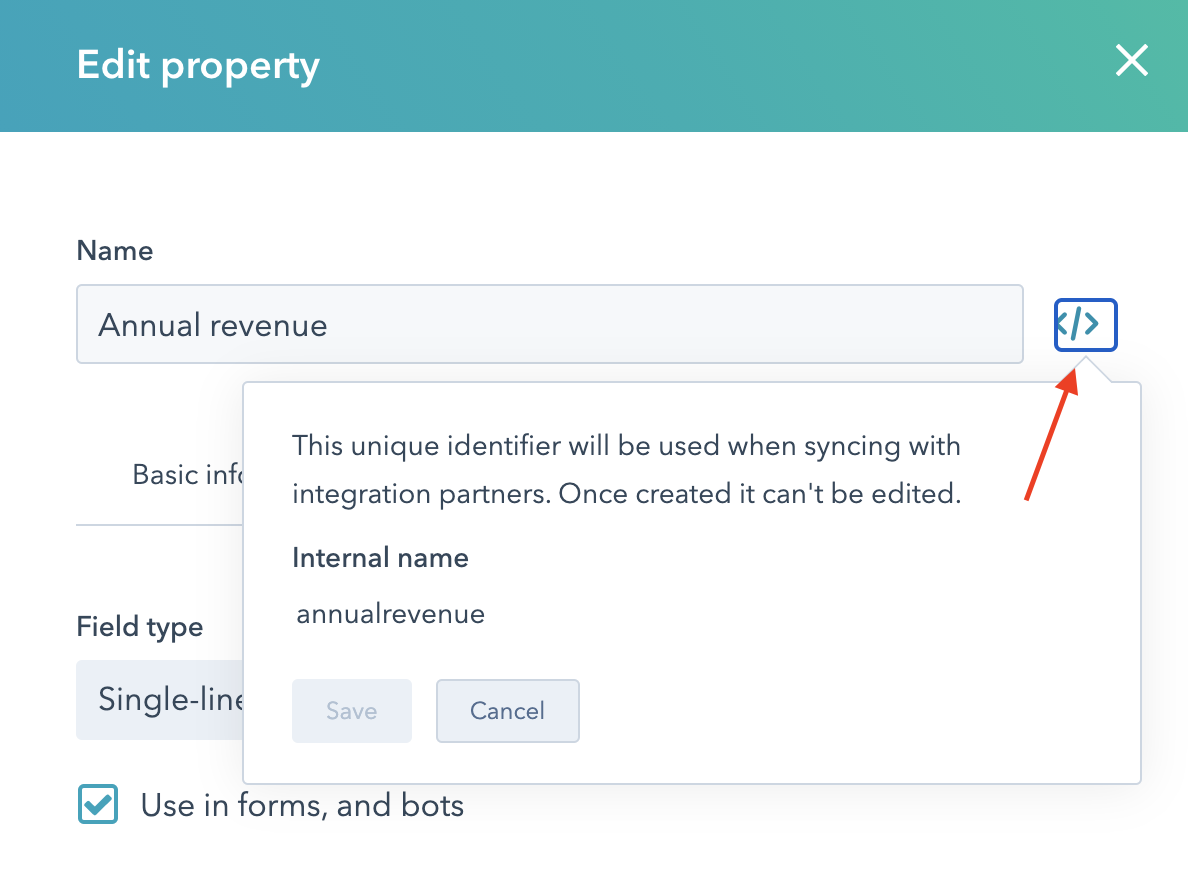Close the Edit property panel
Screen dimensions: 1188x882
(1131, 62)
